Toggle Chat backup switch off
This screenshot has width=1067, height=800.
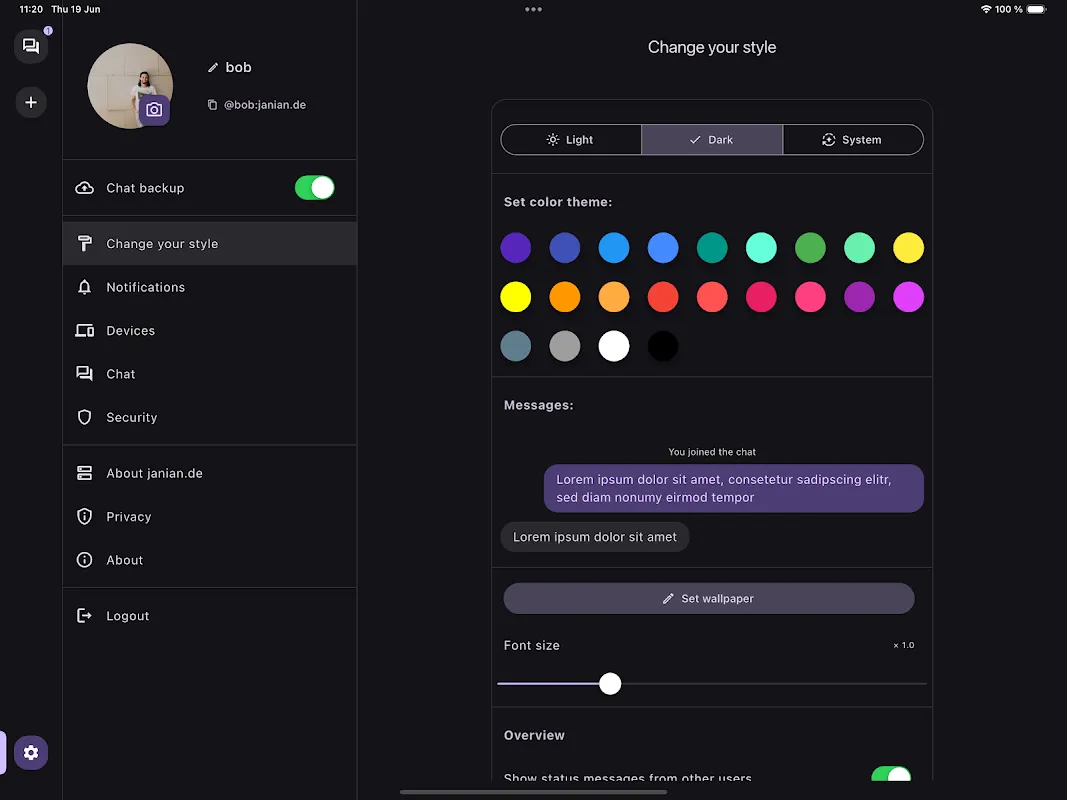[x=314, y=188]
